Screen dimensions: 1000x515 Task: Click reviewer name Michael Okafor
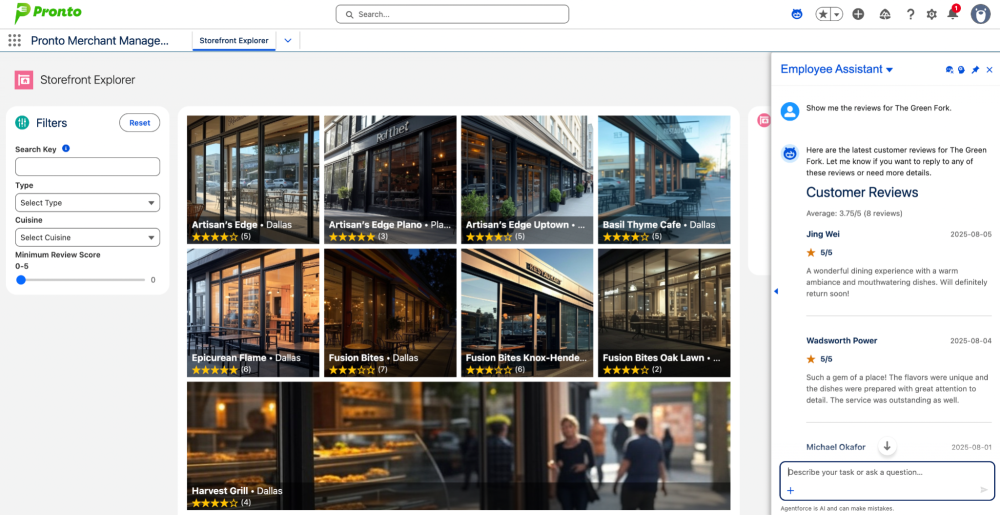point(835,447)
